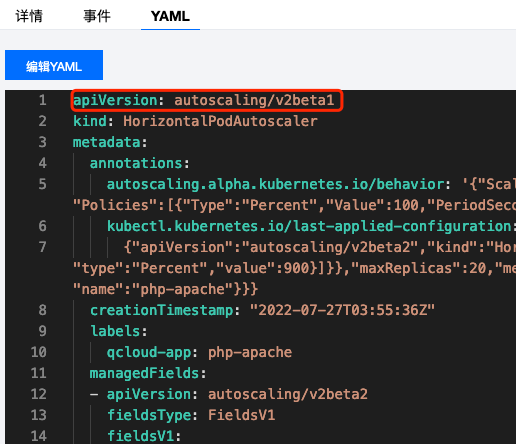Click the labels key on line 9
This screenshot has height=444, width=516.
(x=115, y=331)
